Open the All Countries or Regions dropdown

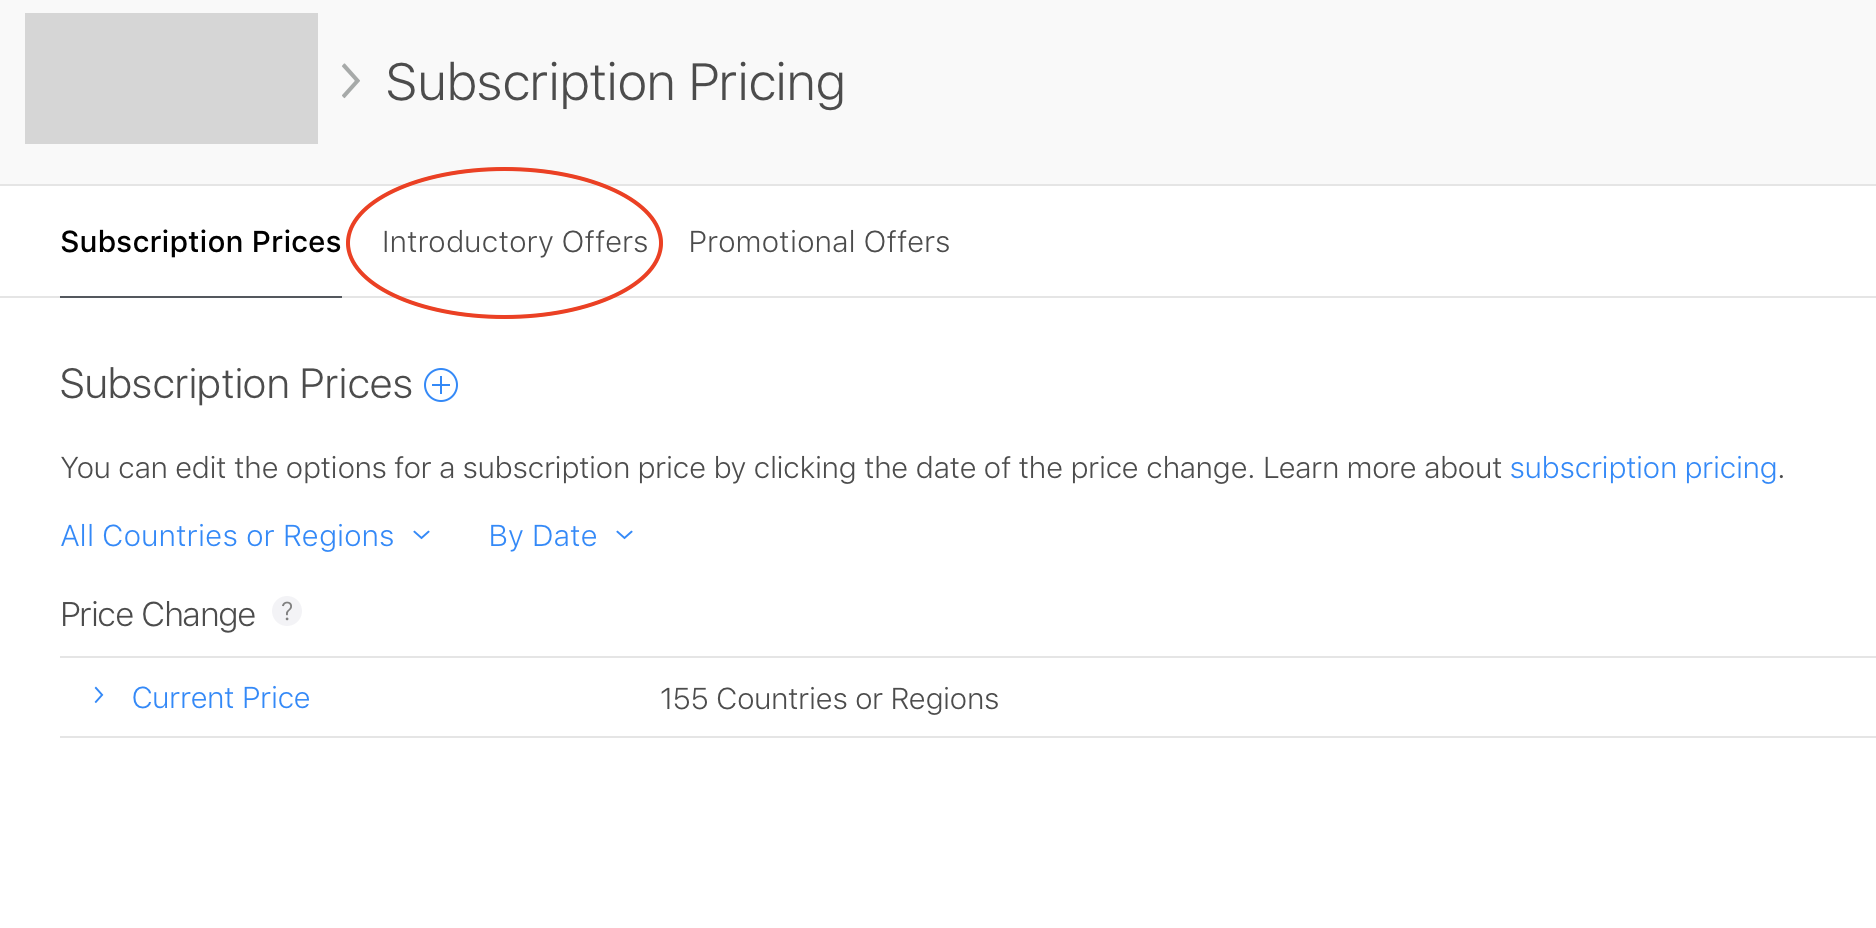[228, 536]
